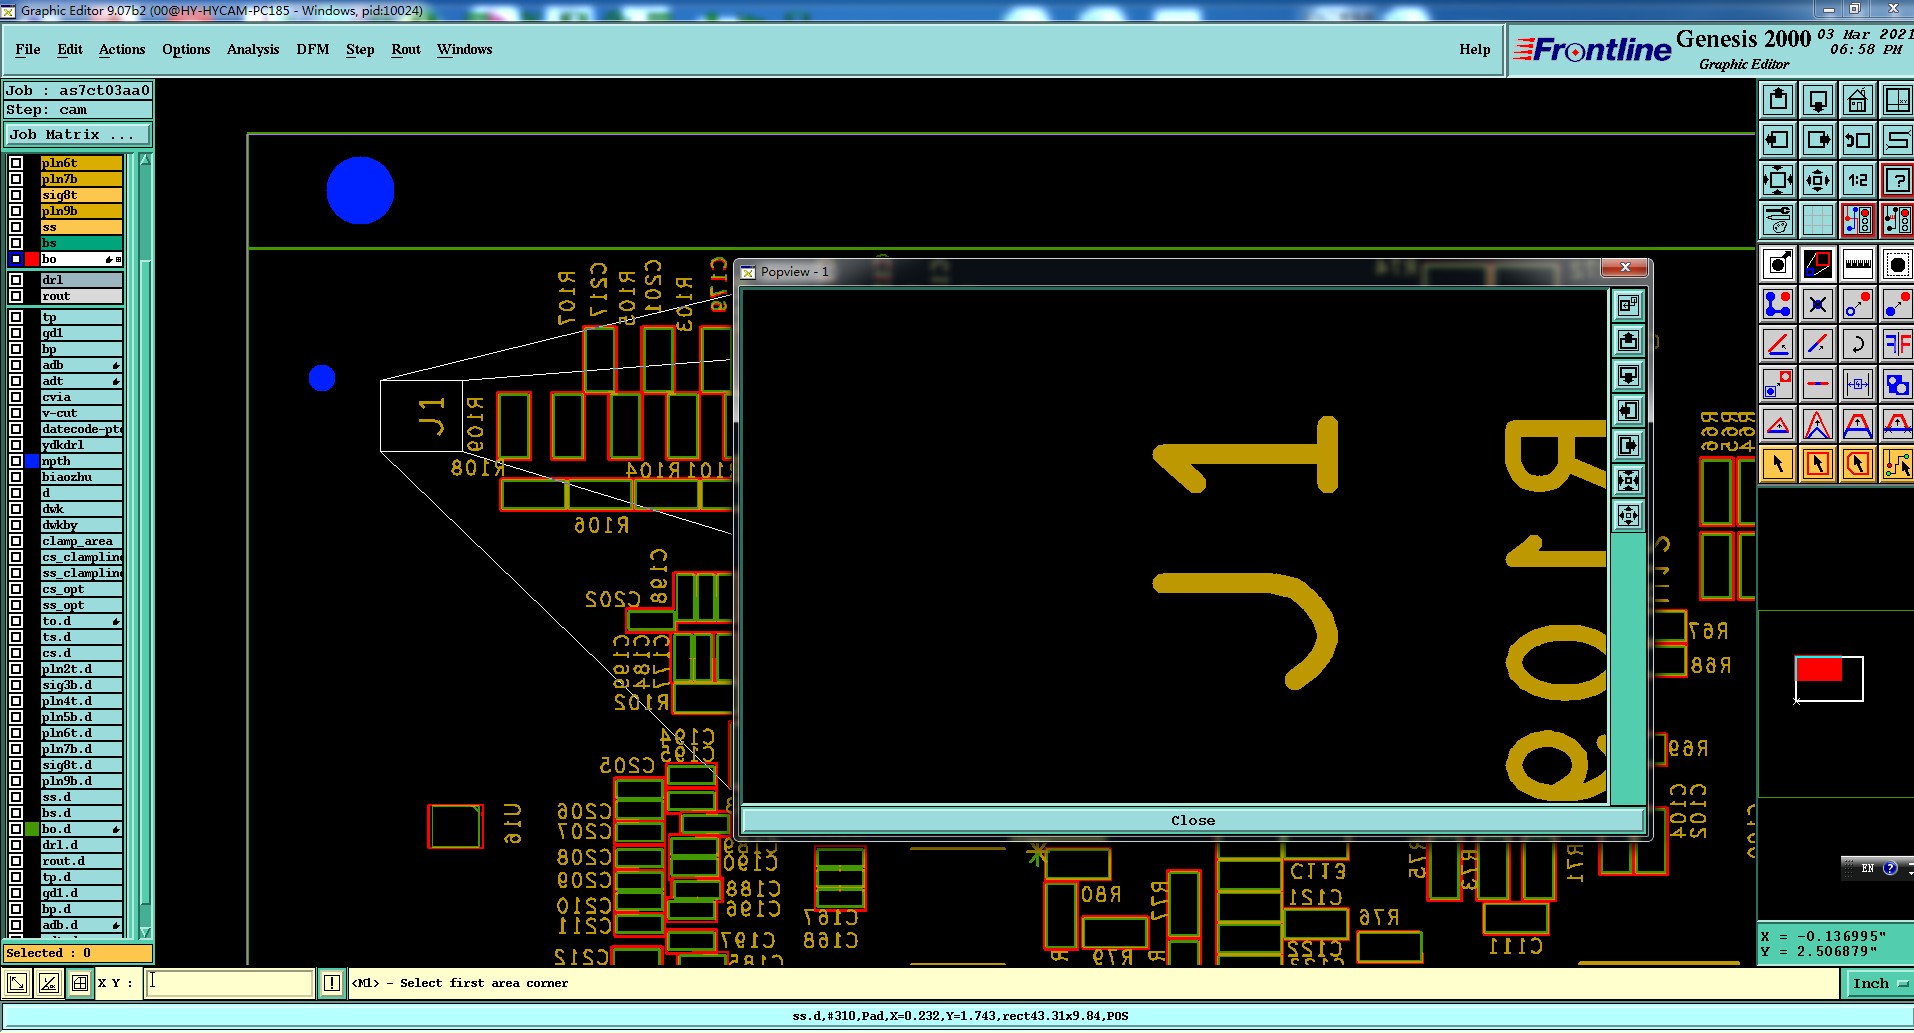Click the Step menu

360,49
